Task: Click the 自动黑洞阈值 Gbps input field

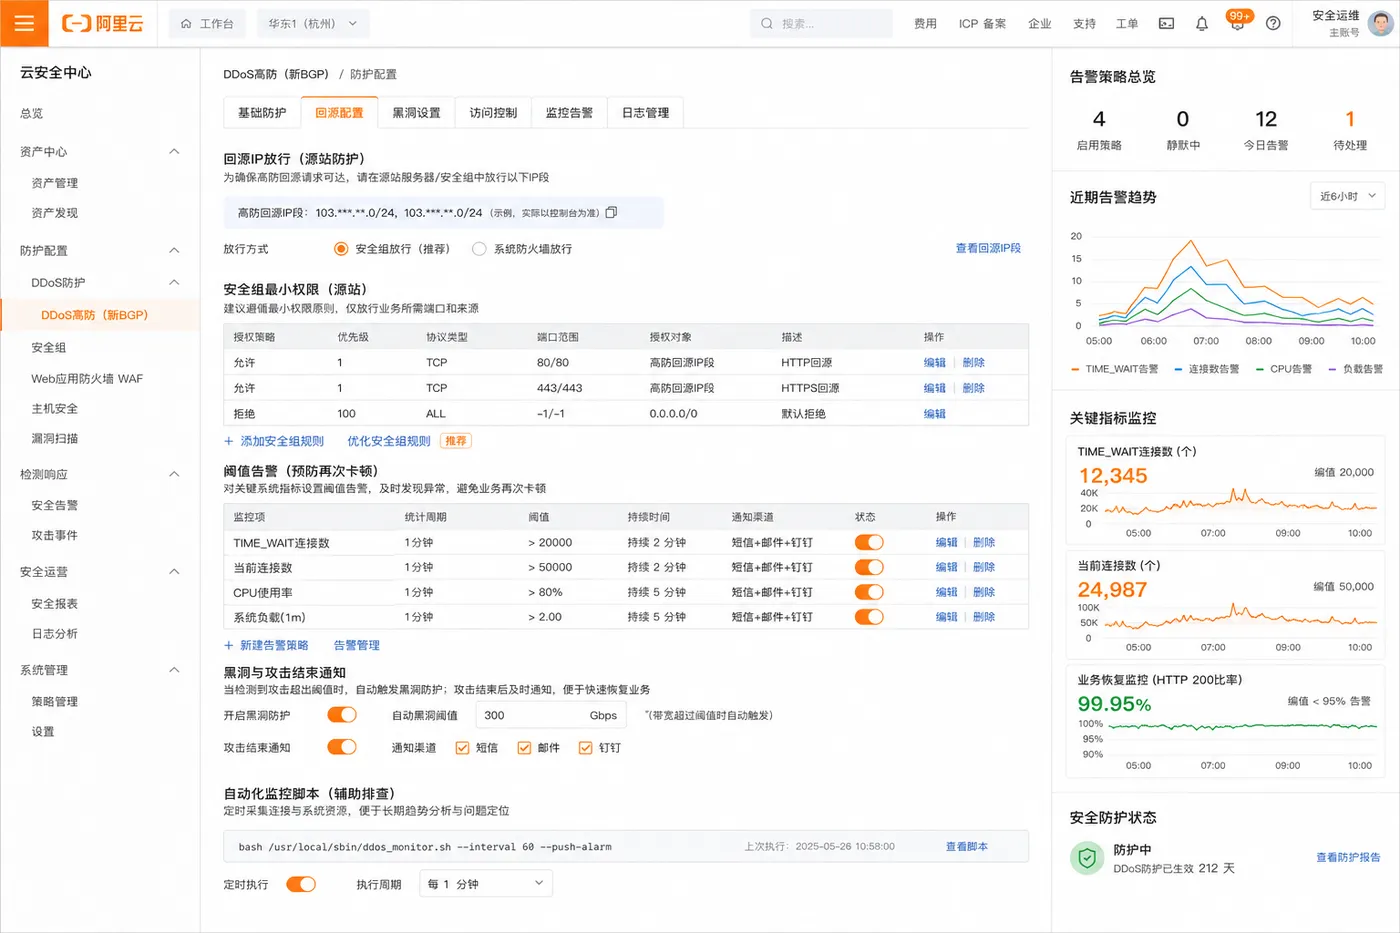Action: coord(550,715)
